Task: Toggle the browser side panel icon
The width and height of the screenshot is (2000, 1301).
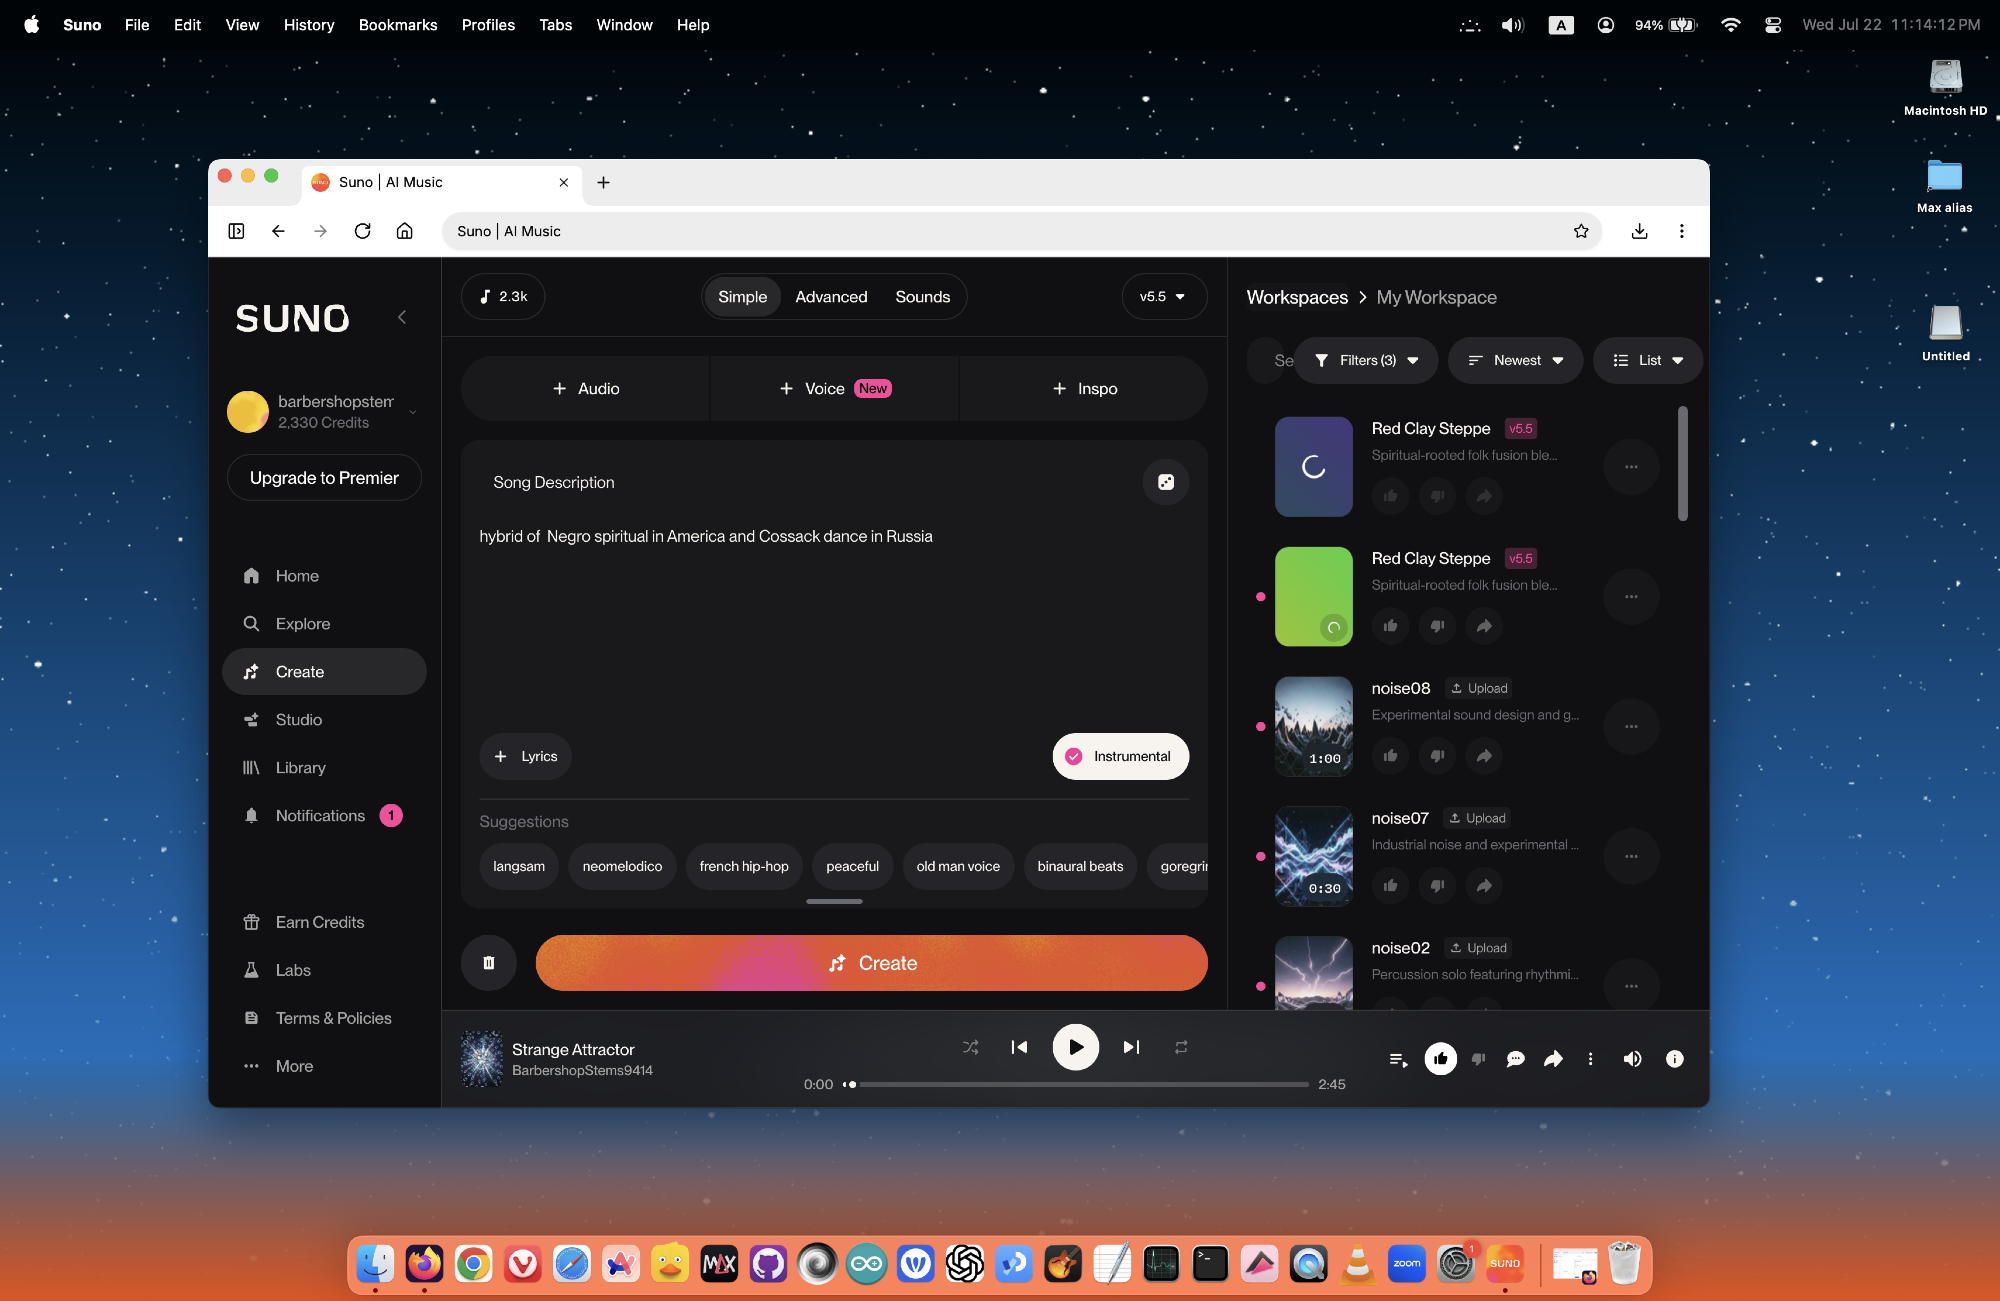Action: 236,231
